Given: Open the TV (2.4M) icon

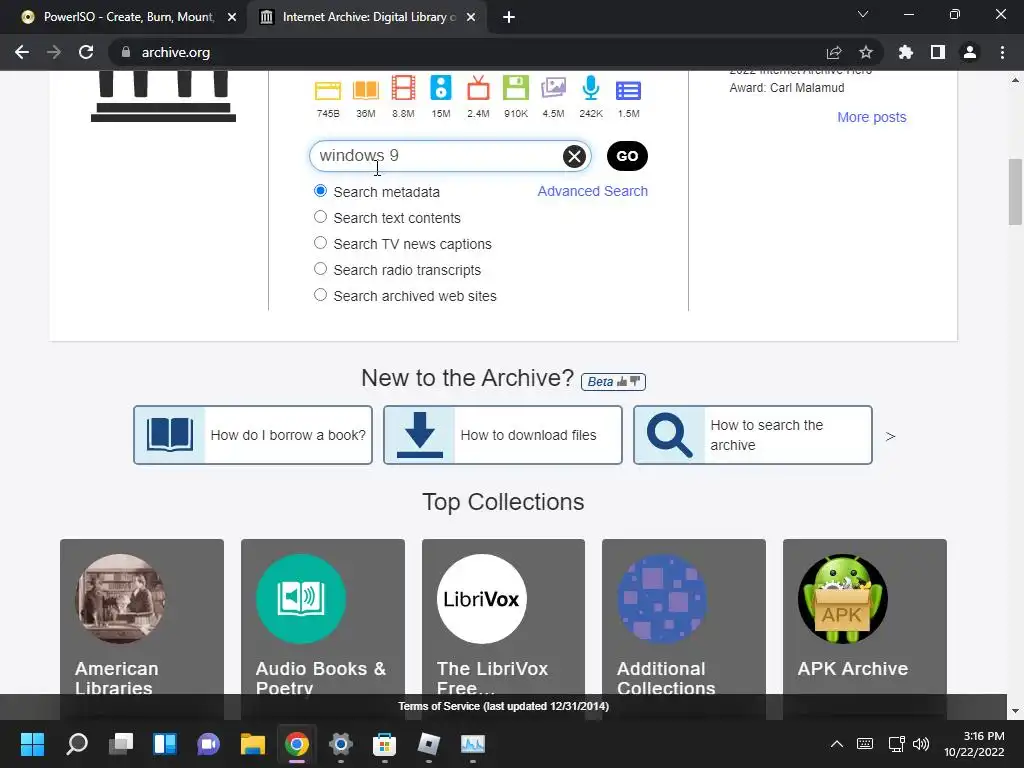Looking at the screenshot, I should pyautogui.click(x=478, y=88).
